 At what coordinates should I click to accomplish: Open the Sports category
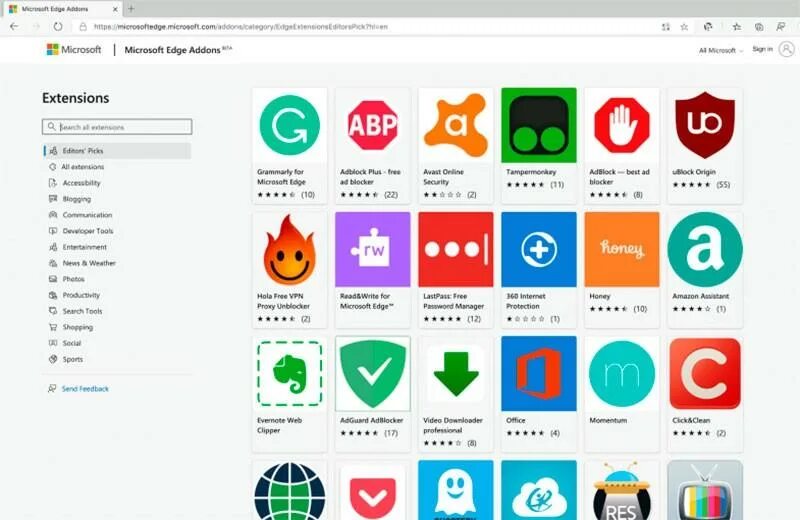[x=72, y=359]
